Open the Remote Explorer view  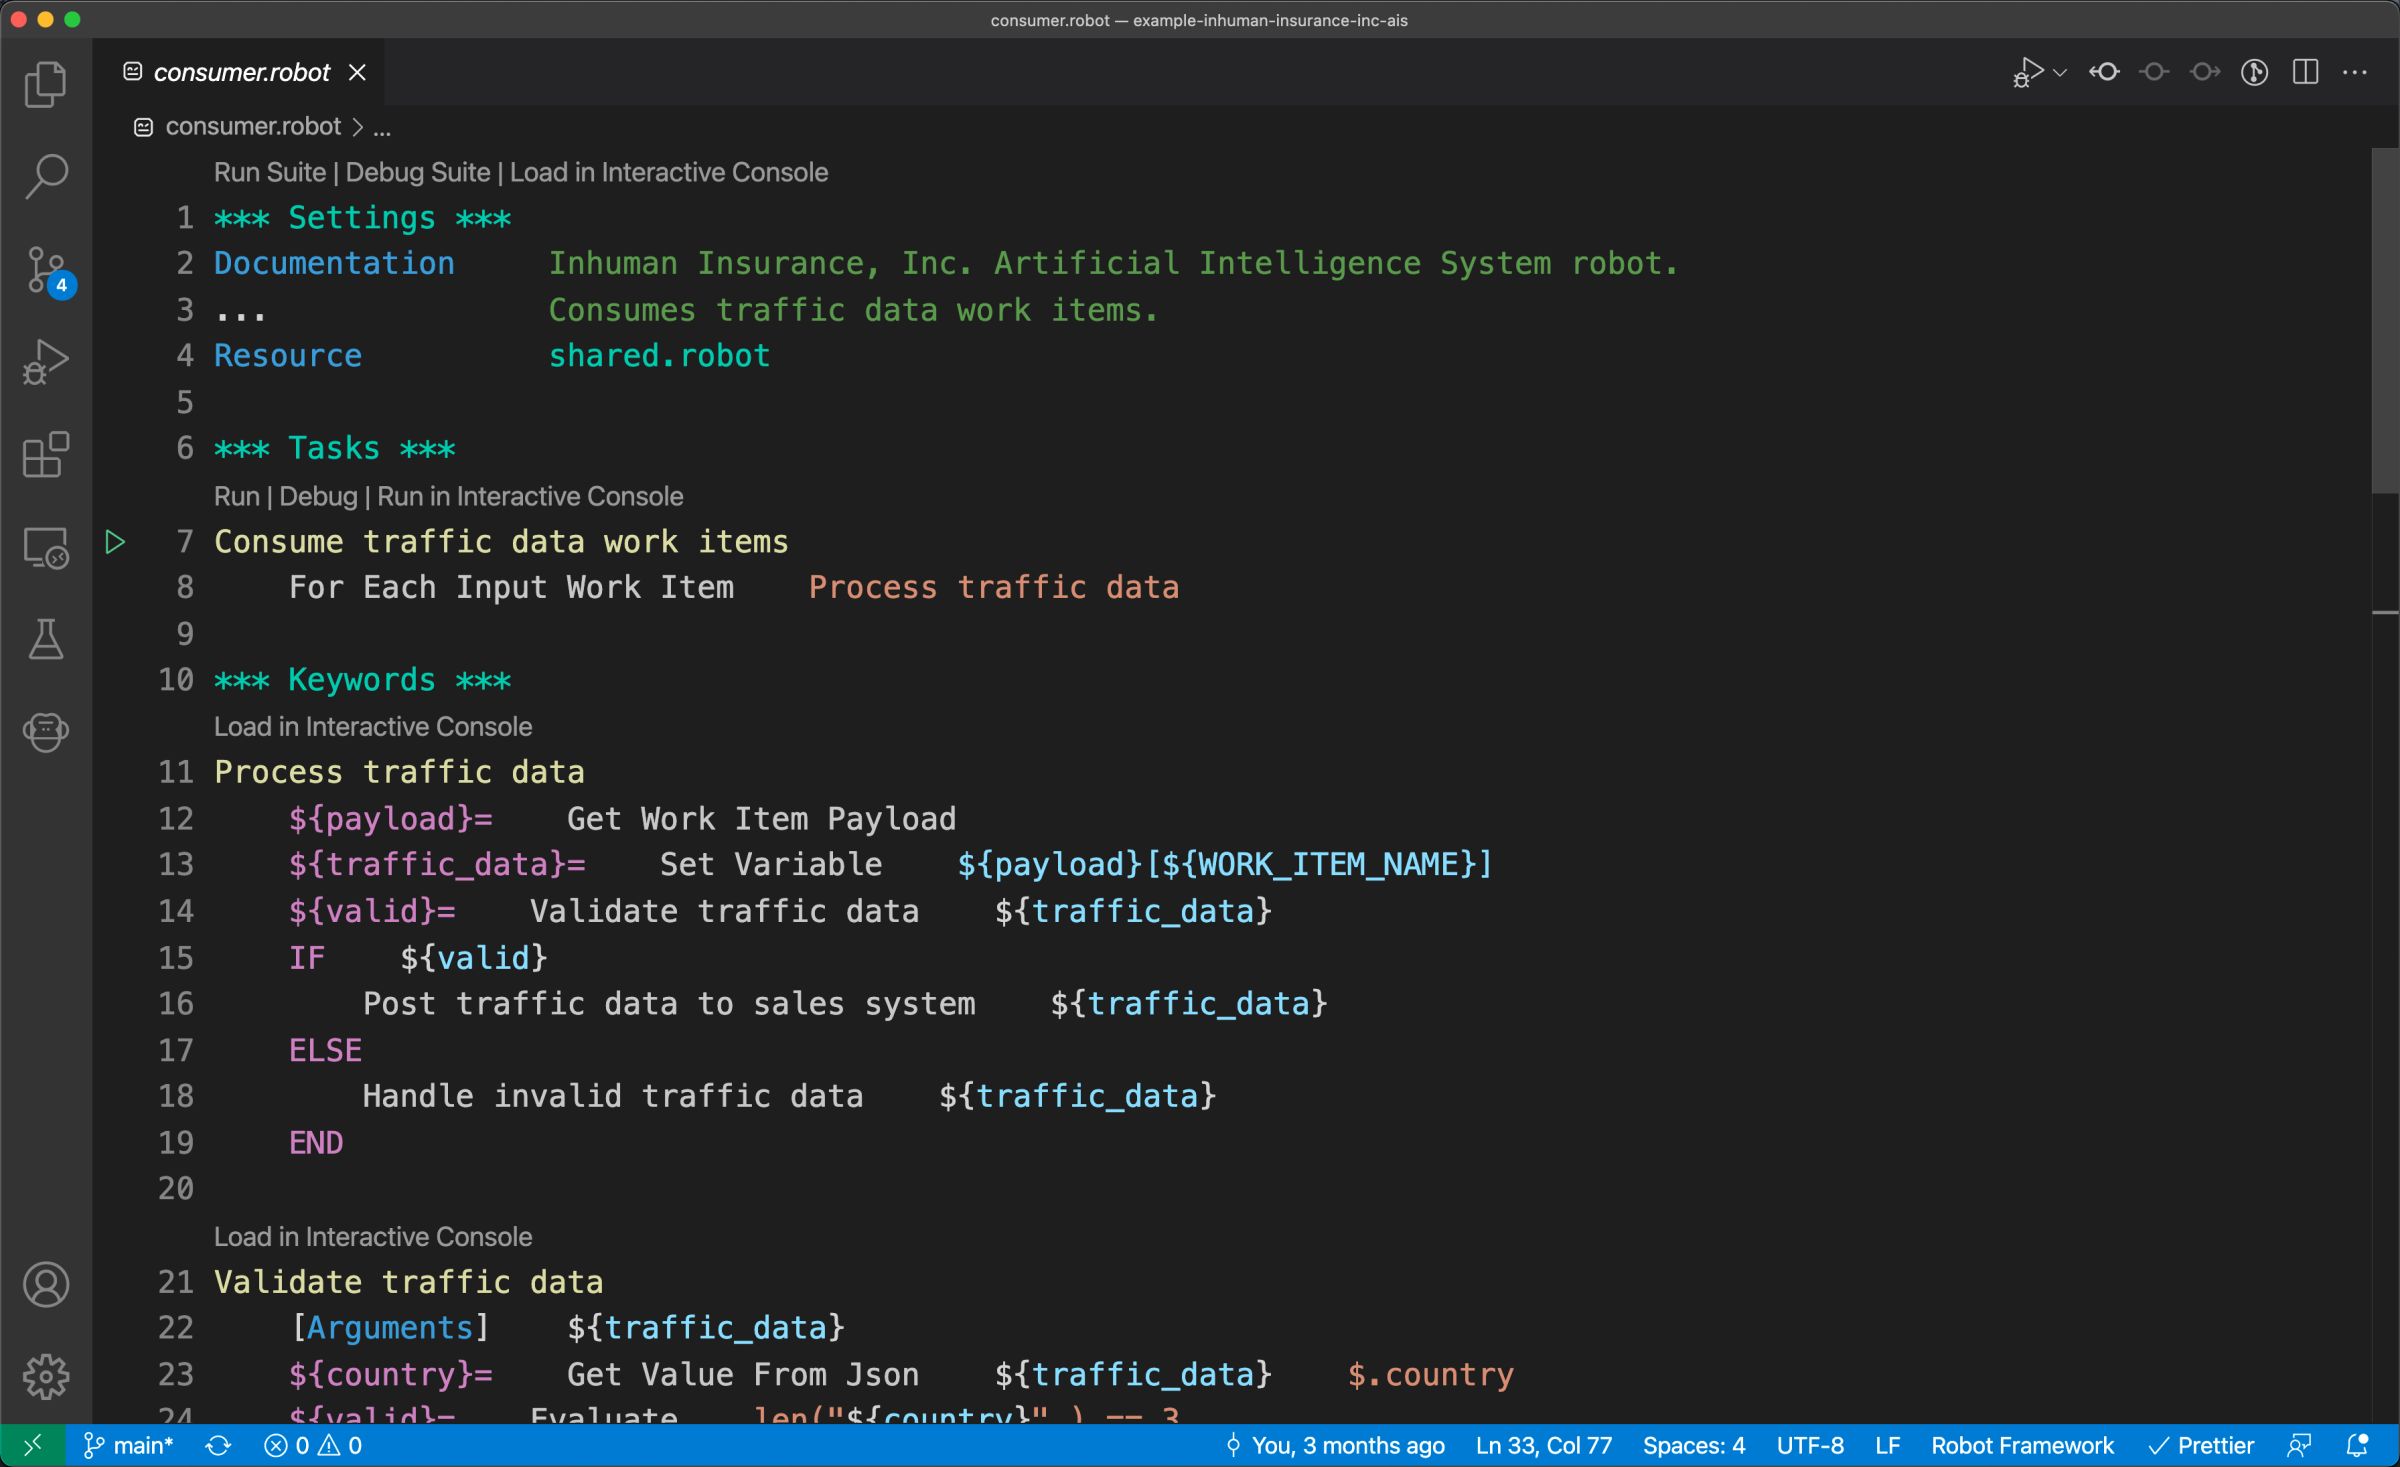[46, 548]
